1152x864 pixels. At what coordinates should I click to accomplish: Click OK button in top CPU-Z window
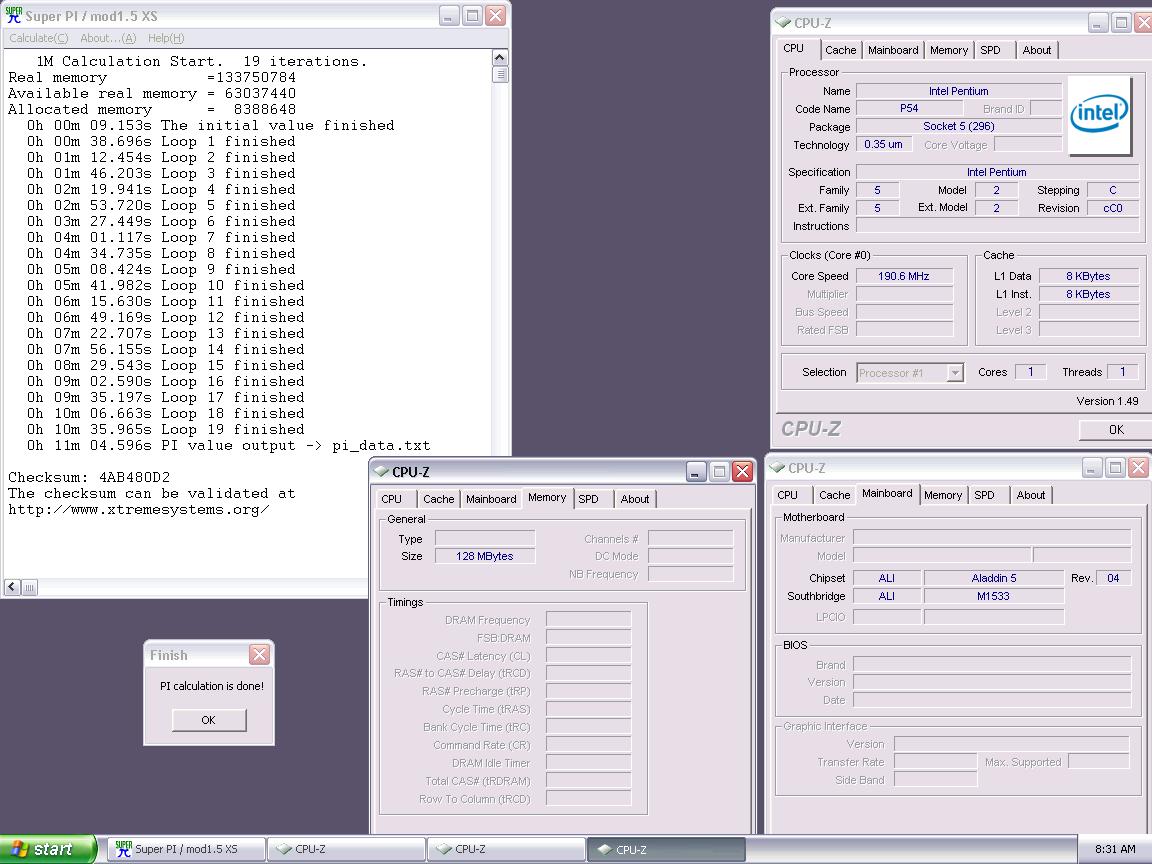(1115, 430)
